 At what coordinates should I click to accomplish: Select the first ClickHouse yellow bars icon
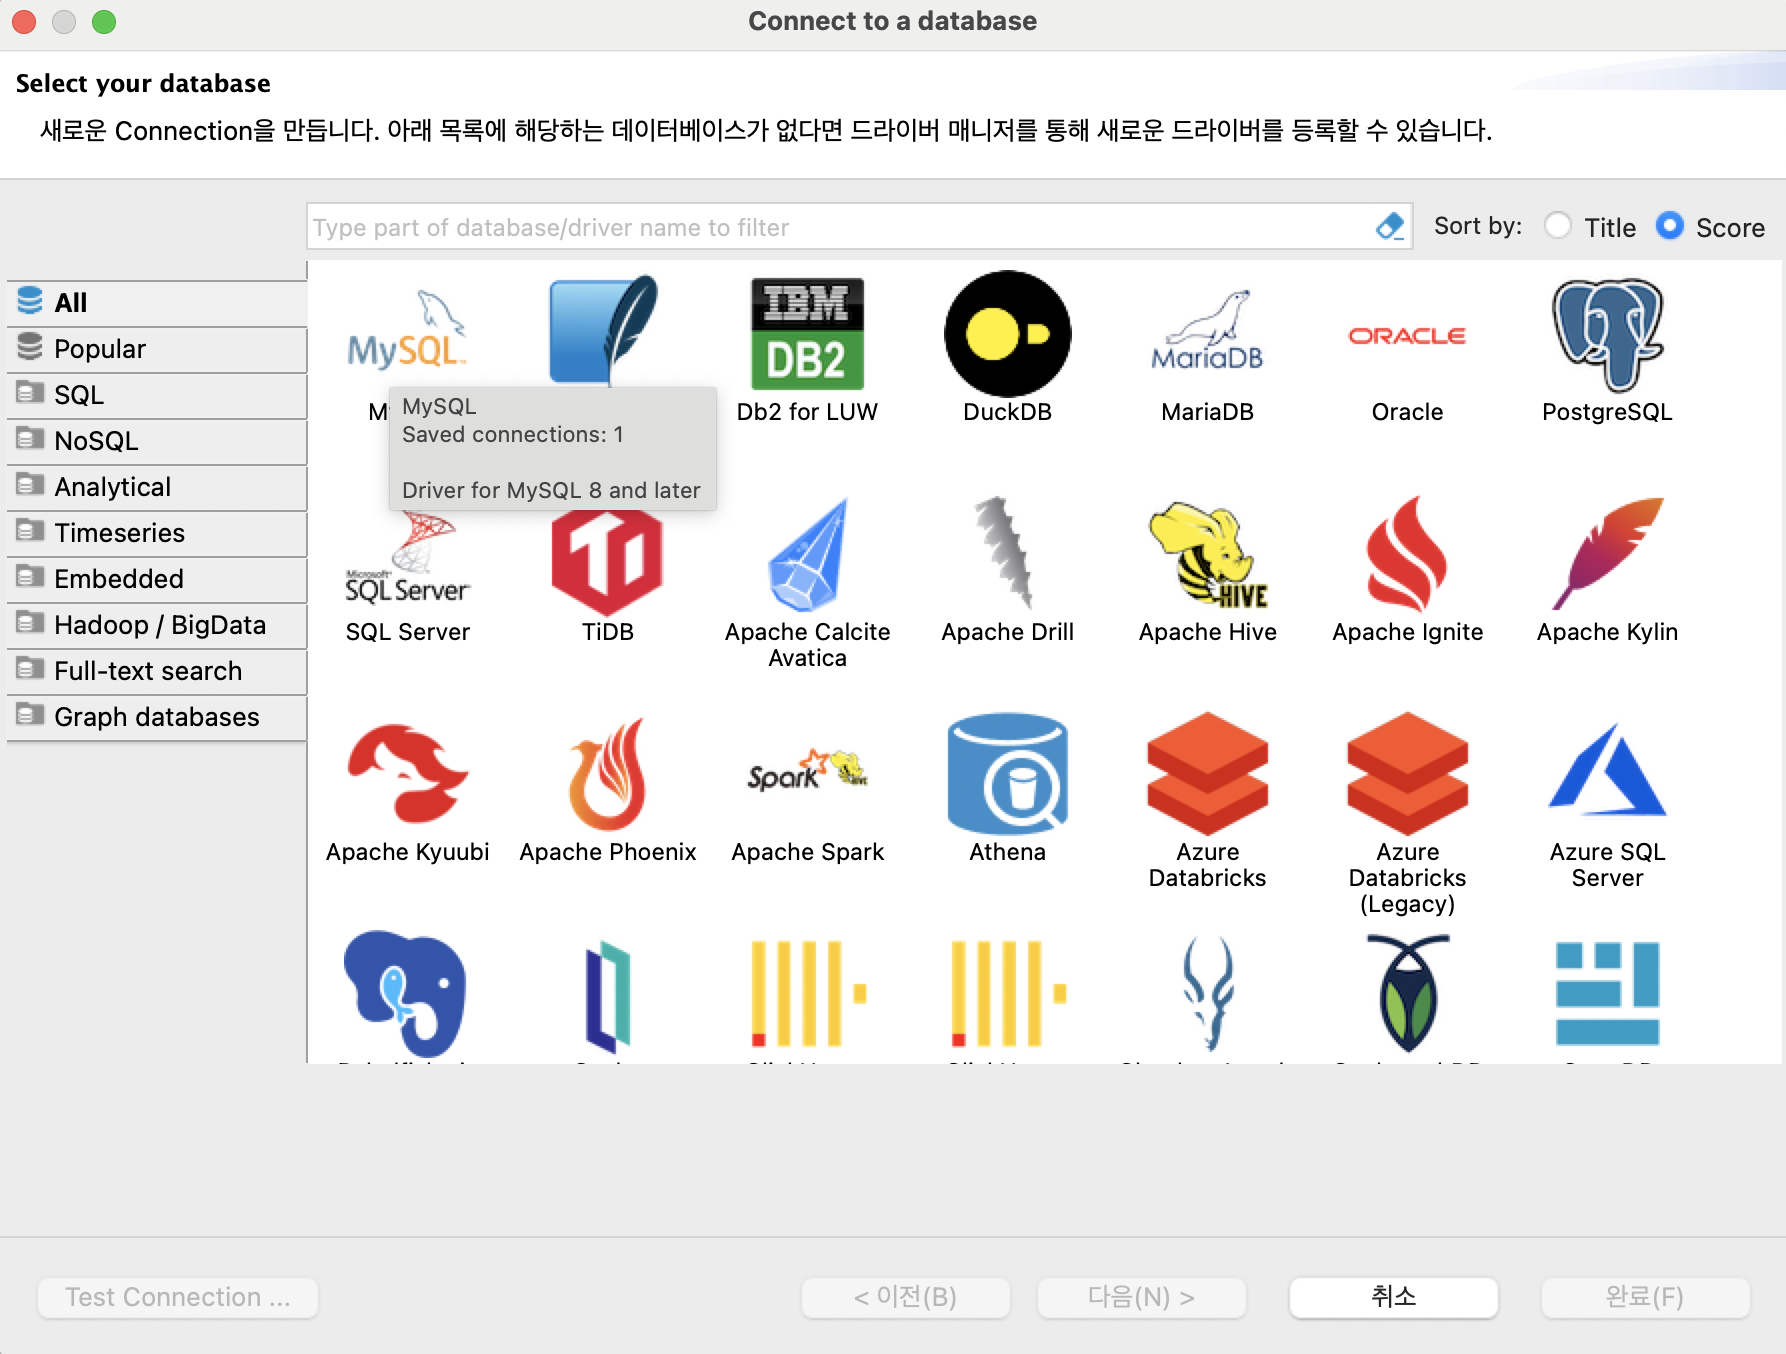pos(807,992)
